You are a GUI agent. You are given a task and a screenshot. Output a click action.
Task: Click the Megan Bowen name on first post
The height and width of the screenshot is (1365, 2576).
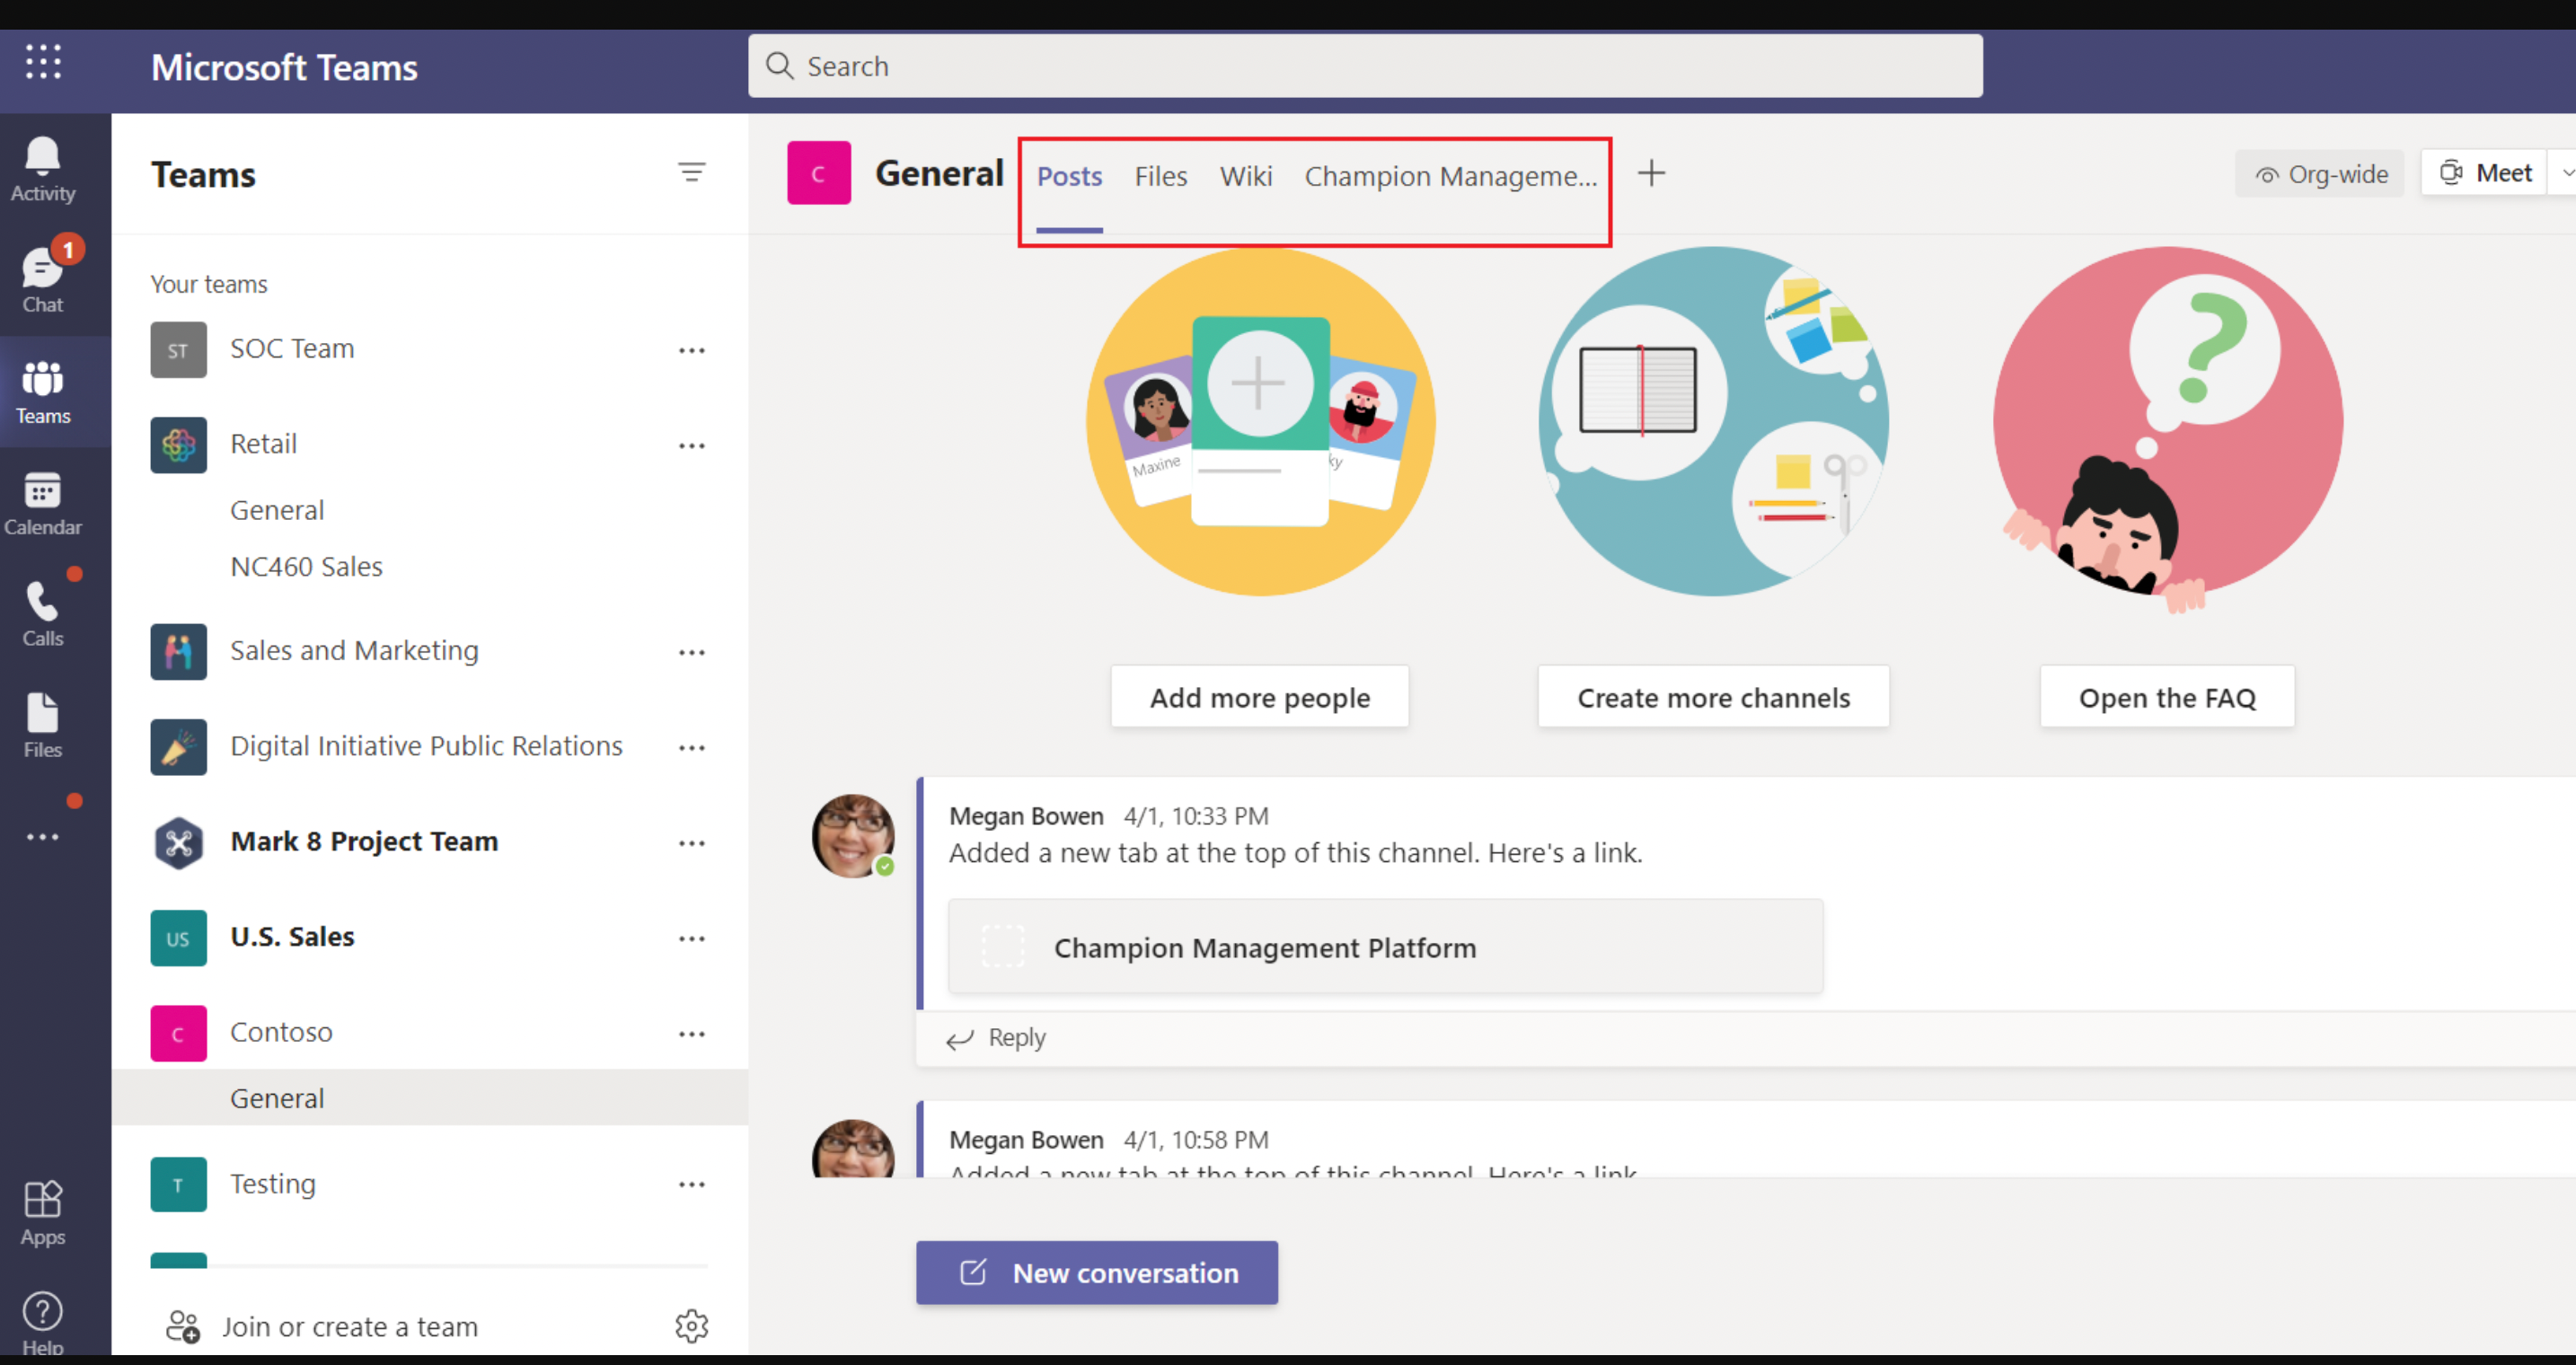[1026, 816]
